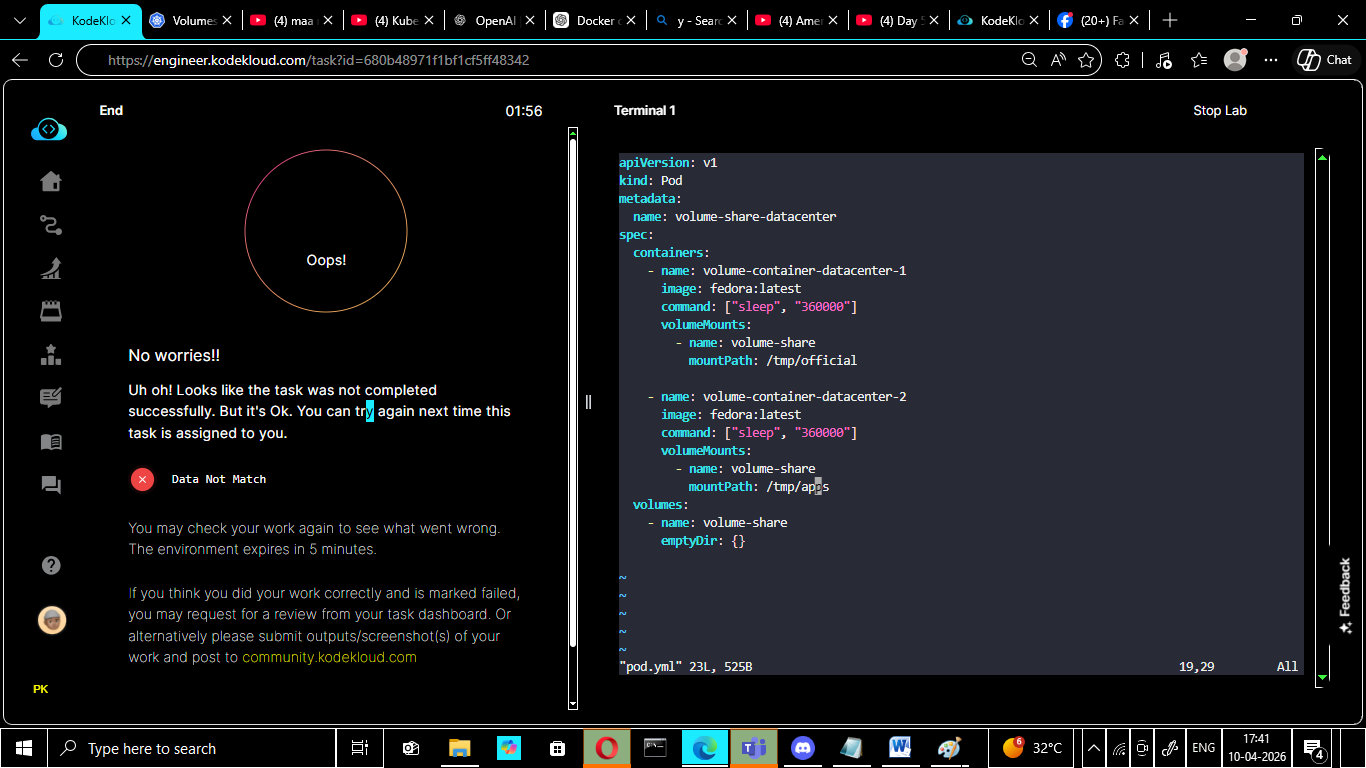The width and height of the screenshot is (1366, 768).
Task: Click the growth chart icon in sidebar
Action: click(50, 268)
